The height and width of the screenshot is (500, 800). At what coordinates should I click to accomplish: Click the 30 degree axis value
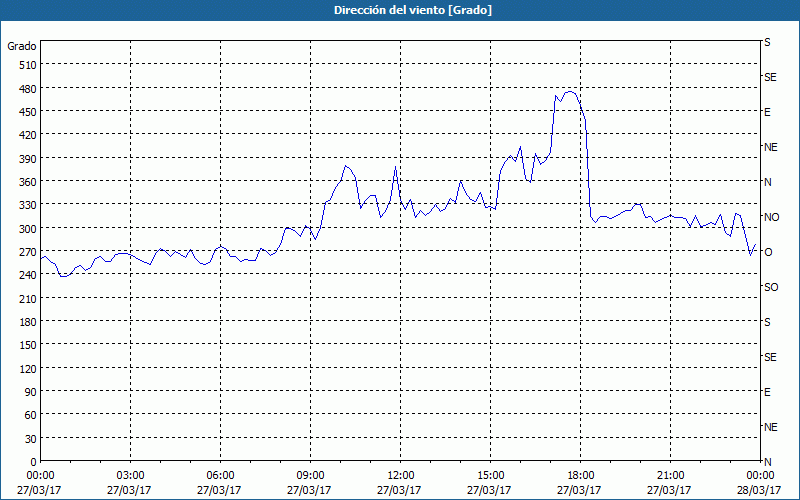click(x=31, y=439)
